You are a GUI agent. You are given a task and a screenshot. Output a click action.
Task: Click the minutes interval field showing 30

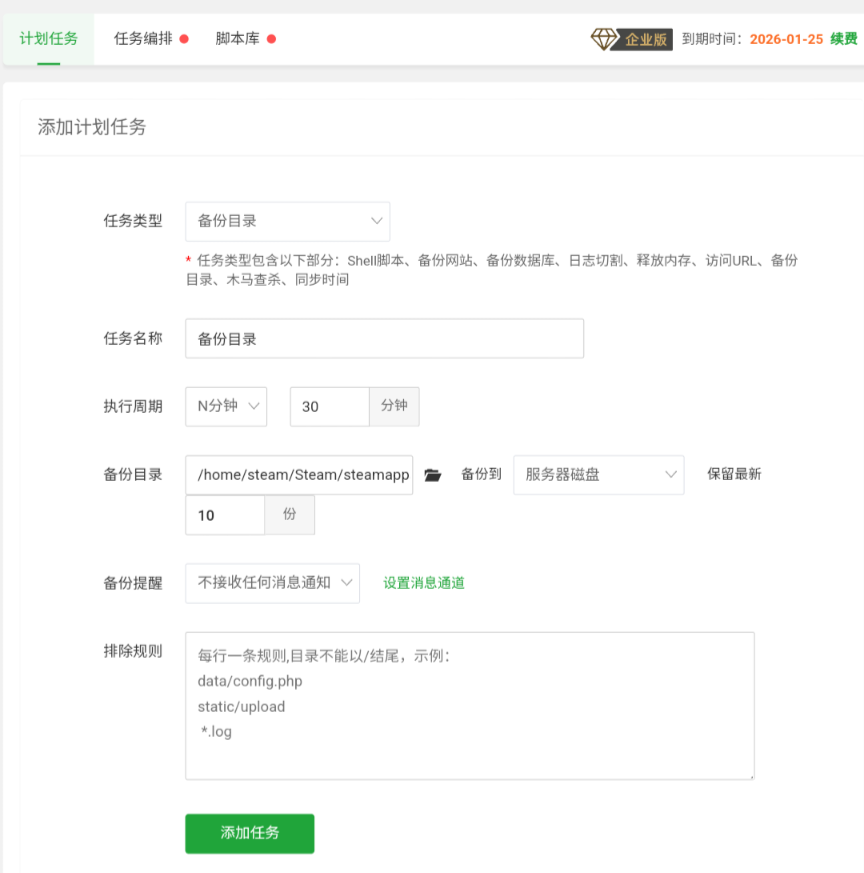tap(330, 406)
